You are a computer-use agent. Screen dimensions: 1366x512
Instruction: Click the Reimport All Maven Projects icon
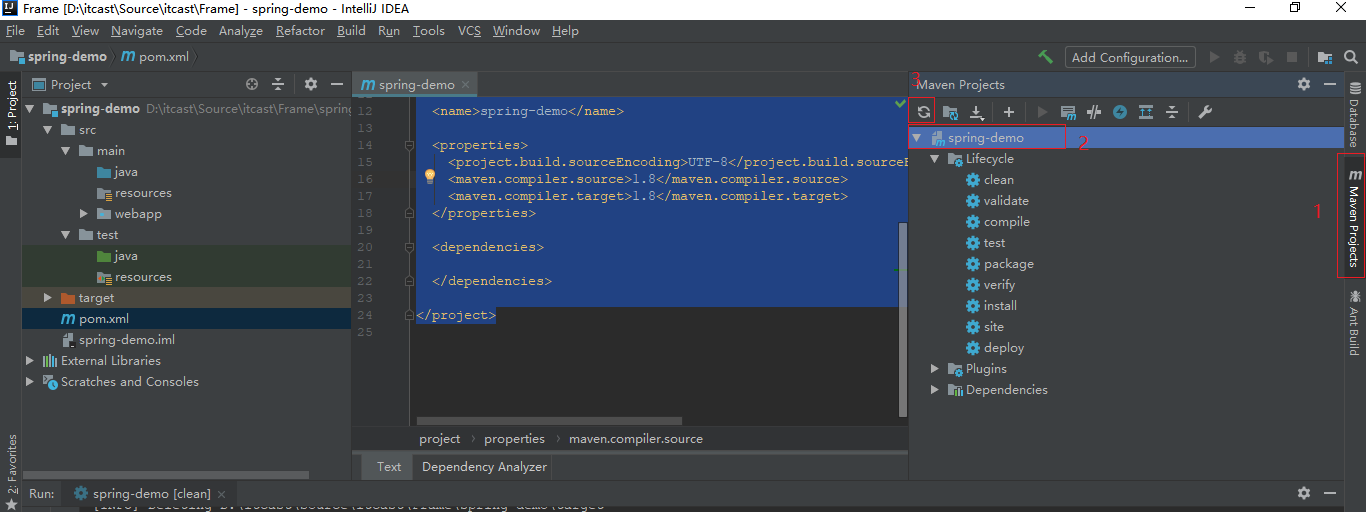click(924, 112)
